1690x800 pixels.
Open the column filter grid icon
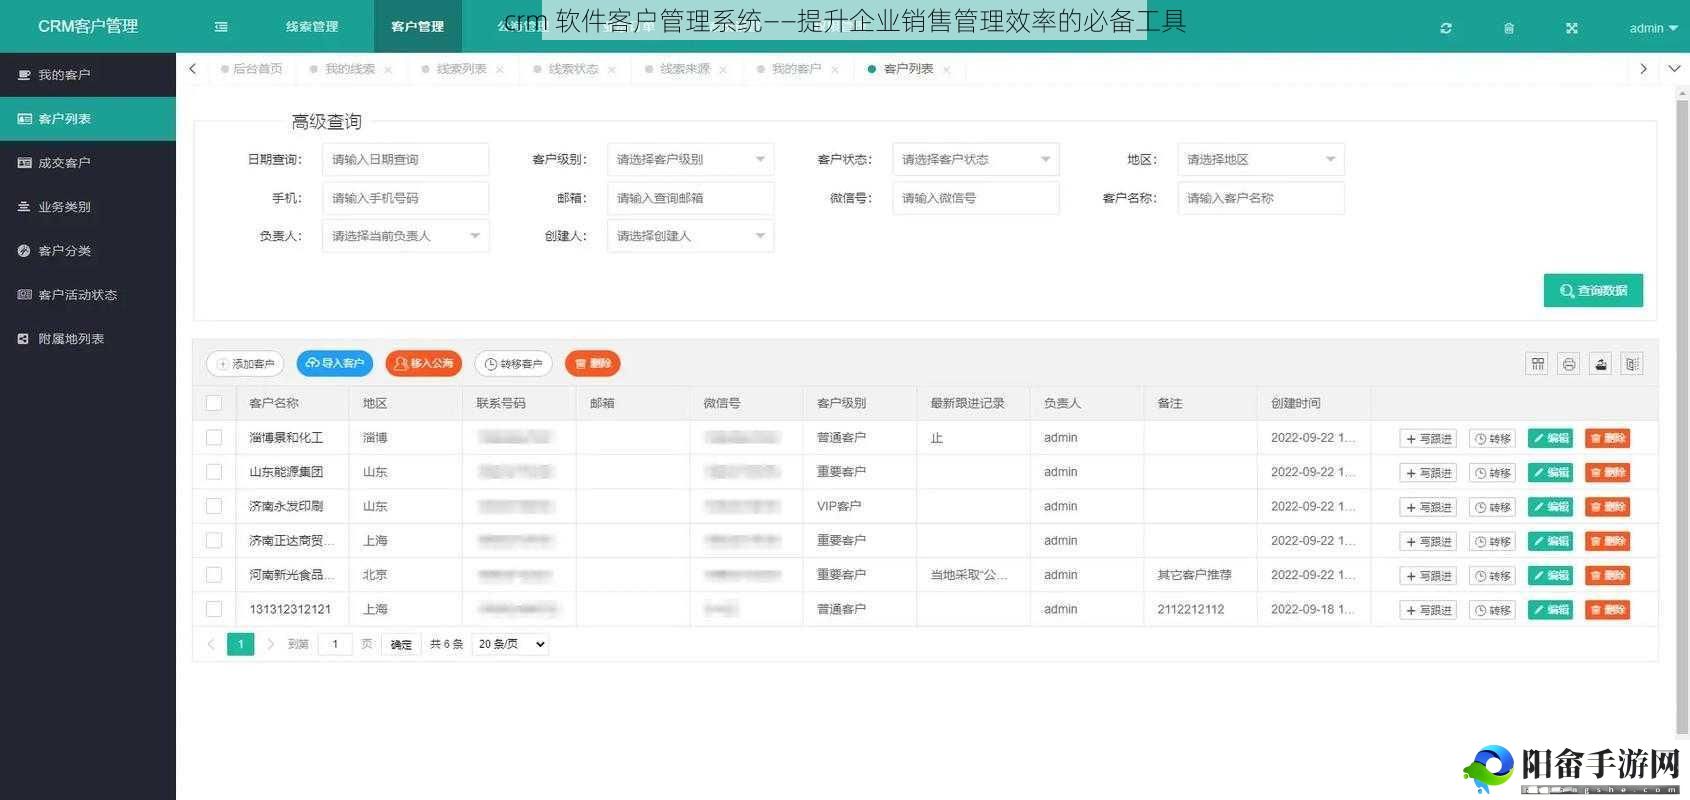coord(1538,364)
